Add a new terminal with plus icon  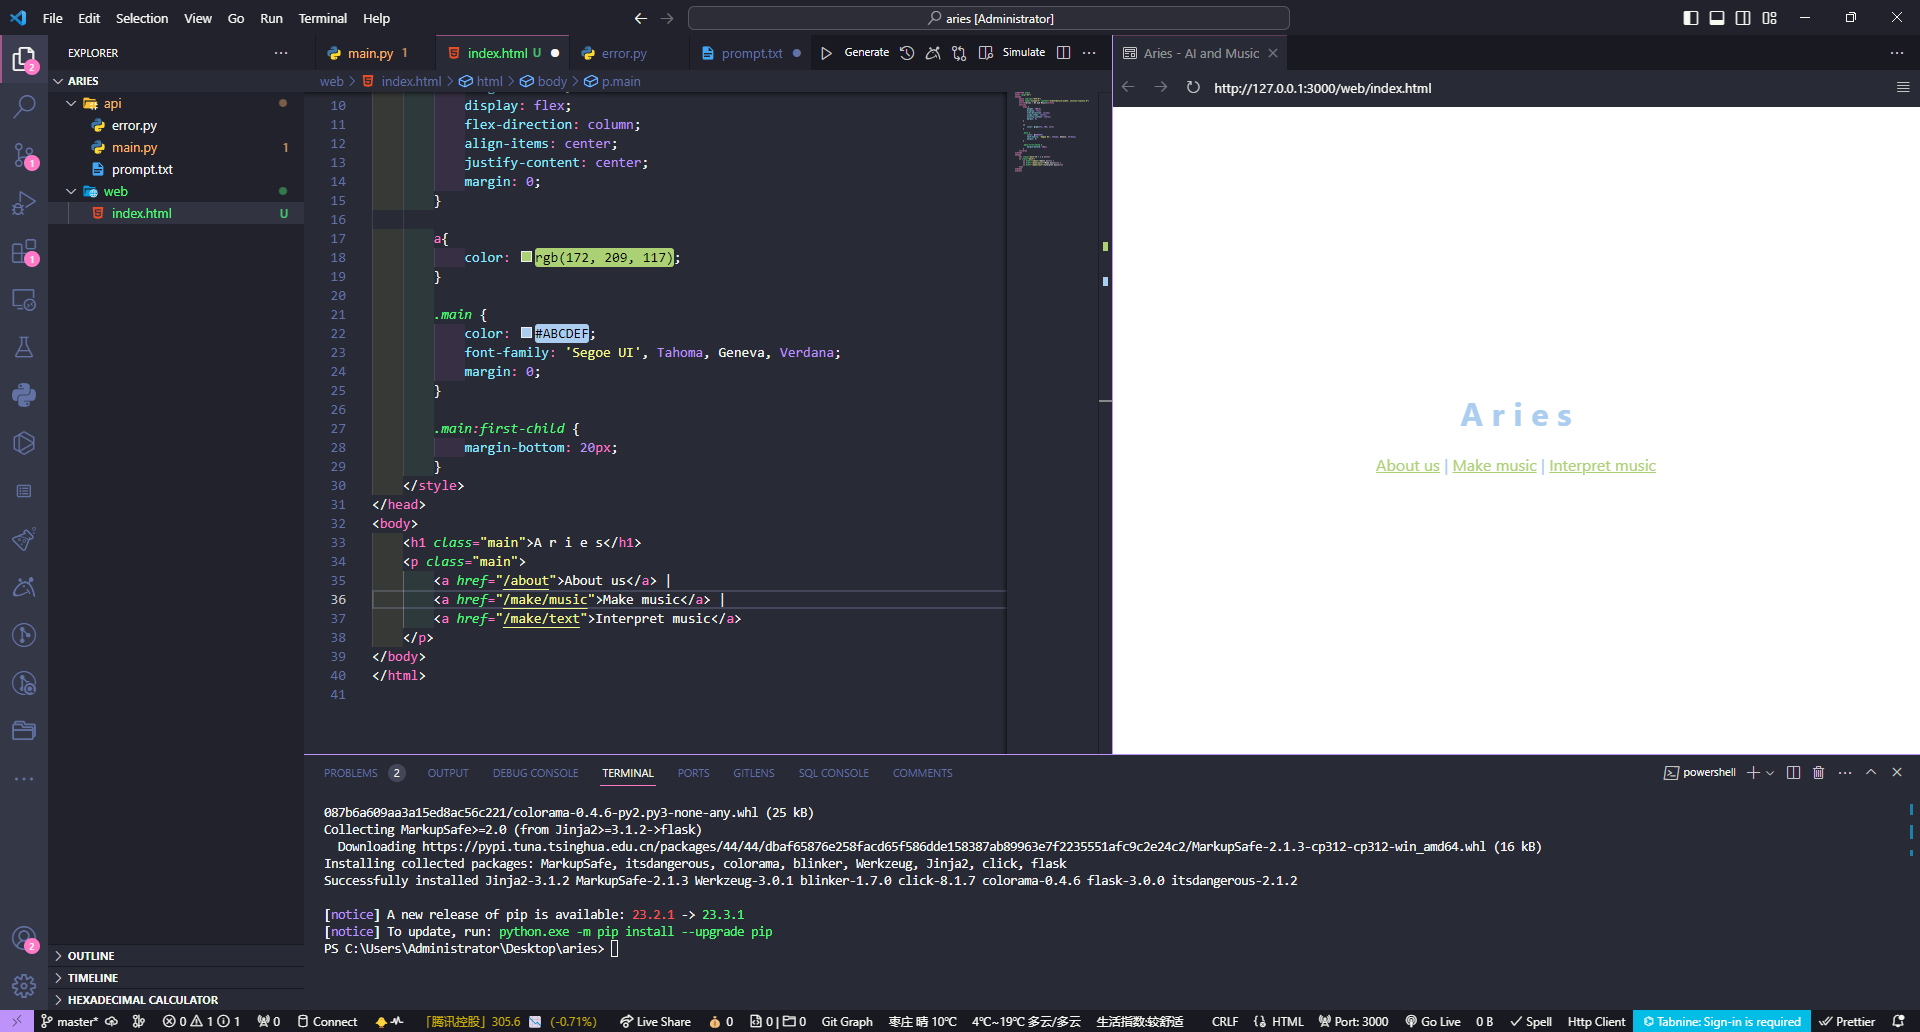(x=1753, y=773)
